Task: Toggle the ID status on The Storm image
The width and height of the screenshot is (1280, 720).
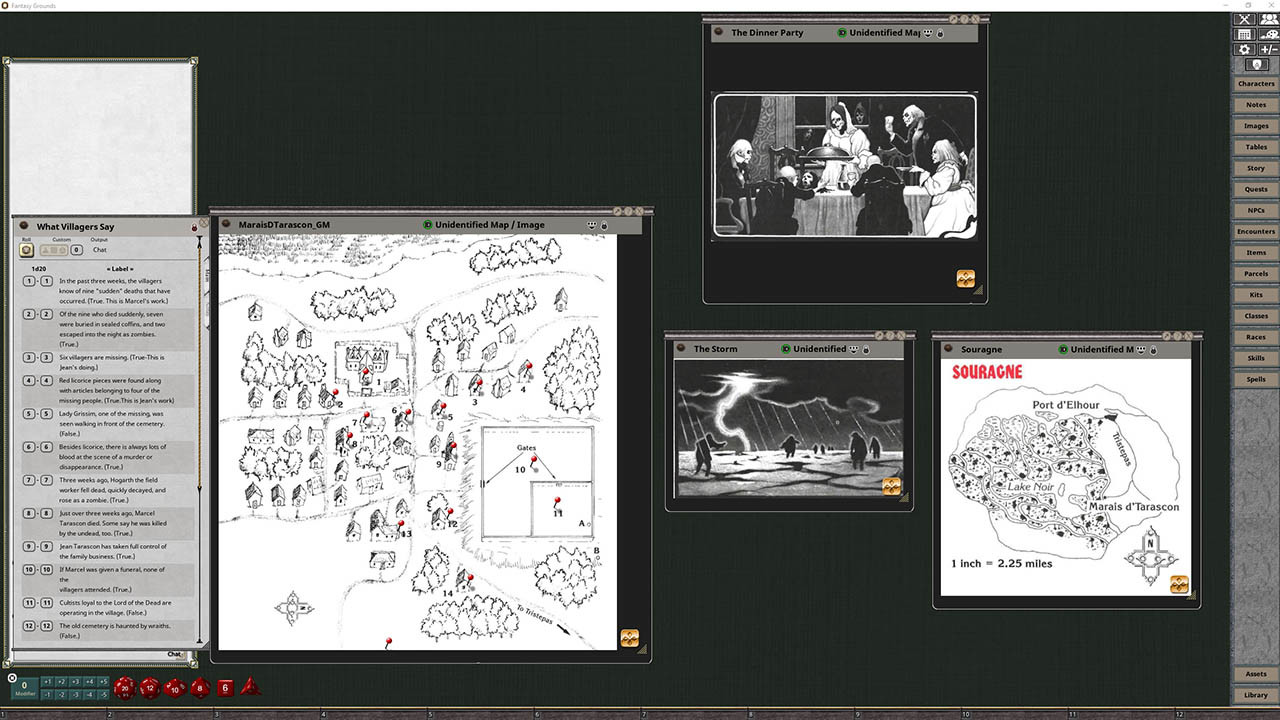Action: (786, 349)
